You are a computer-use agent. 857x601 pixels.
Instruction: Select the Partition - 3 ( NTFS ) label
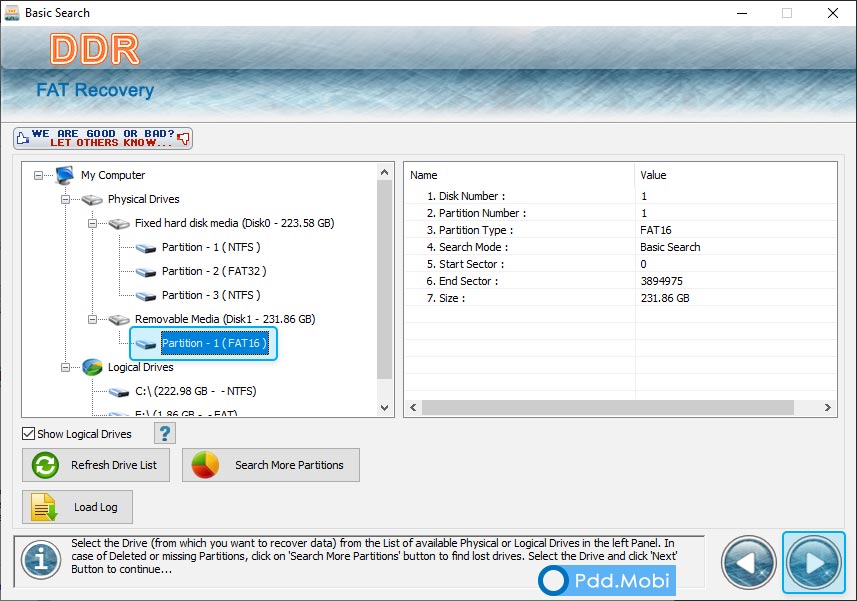click(x=211, y=296)
